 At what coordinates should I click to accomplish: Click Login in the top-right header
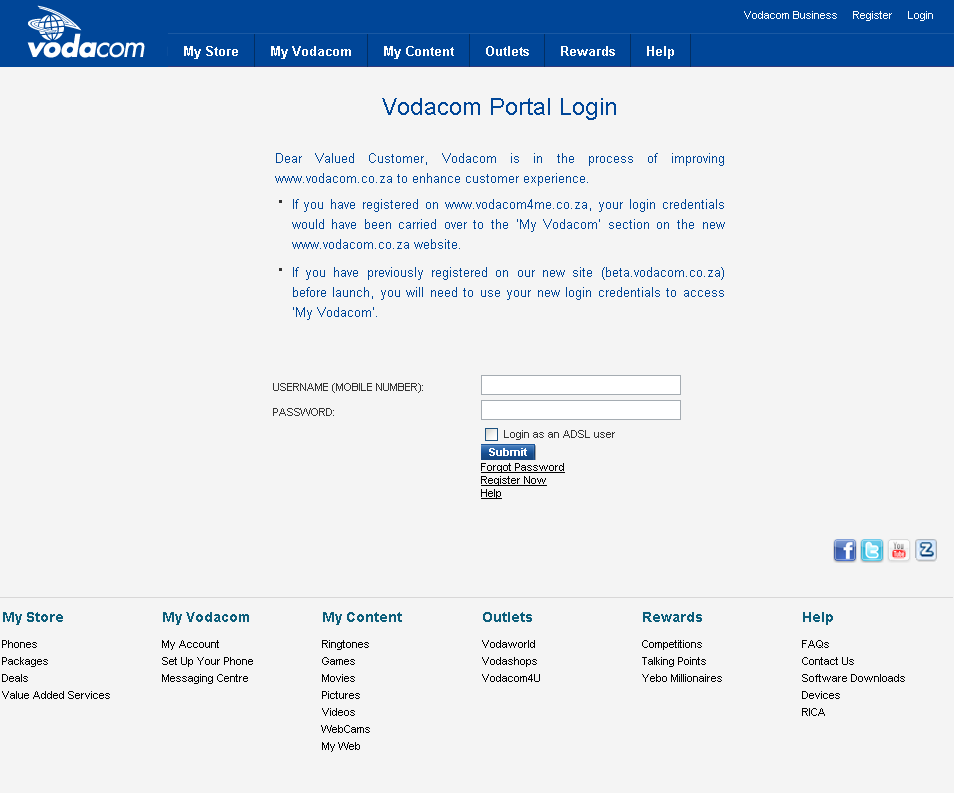920,15
